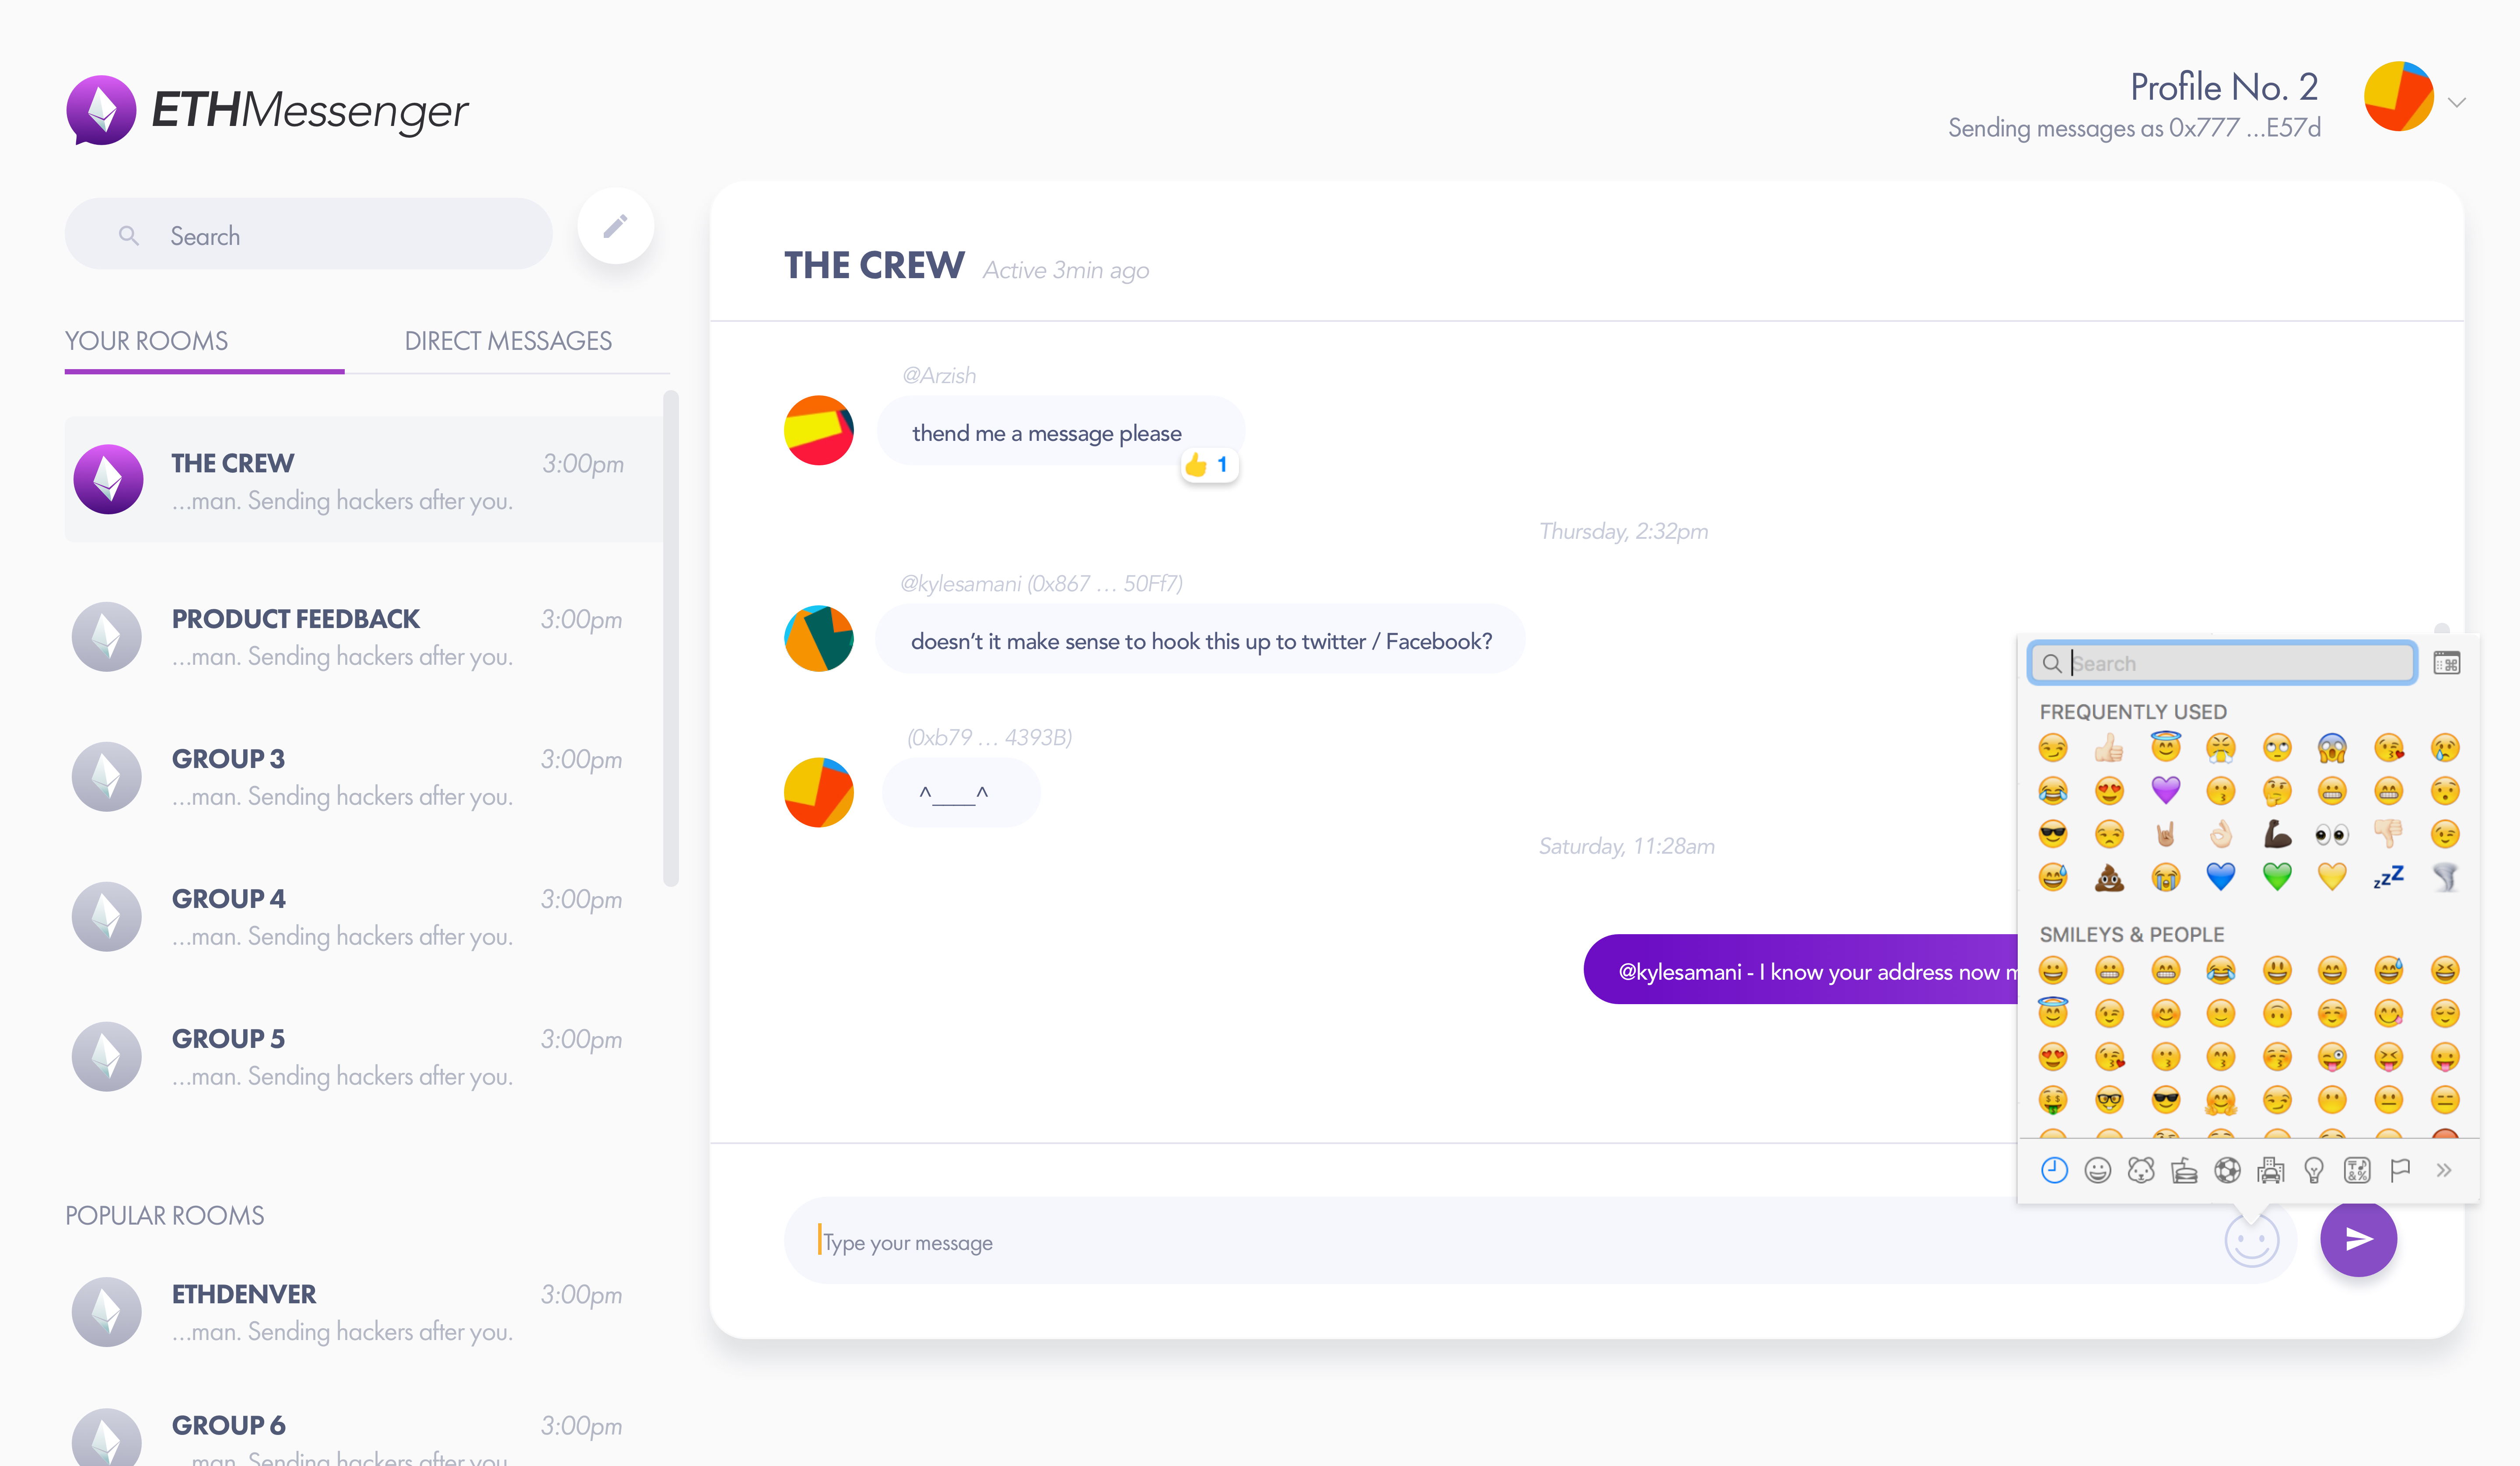This screenshot has width=2520, height=1466.
Task: Click the Type your message field
Action: [x=1500, y=1241]
